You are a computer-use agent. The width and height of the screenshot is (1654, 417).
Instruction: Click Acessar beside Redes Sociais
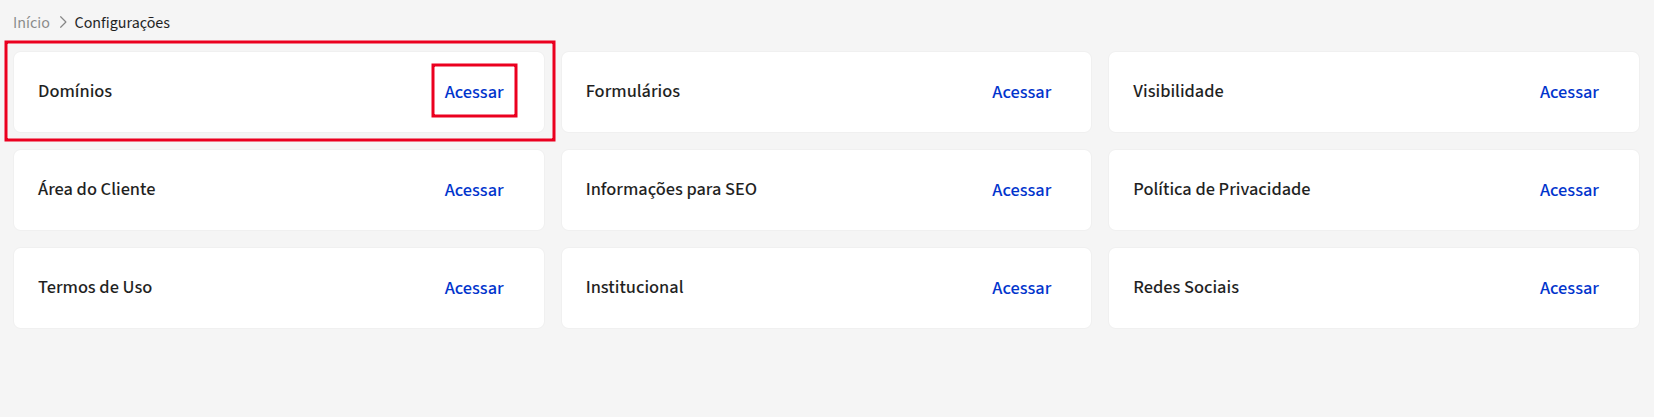pyautogui.click(x=1569, y=288)
